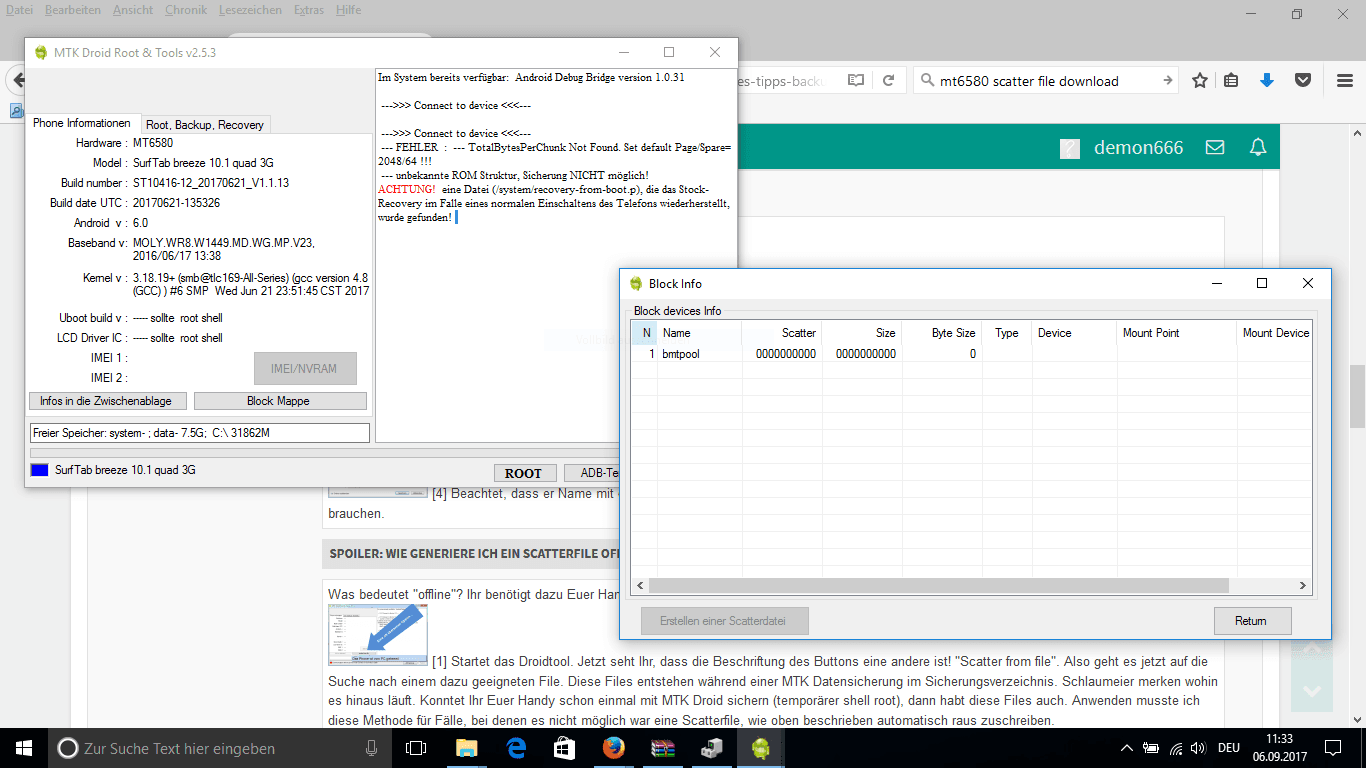Open the Bearbeiten menu
Screen dimensions: 1366x768
click(72, 10)
